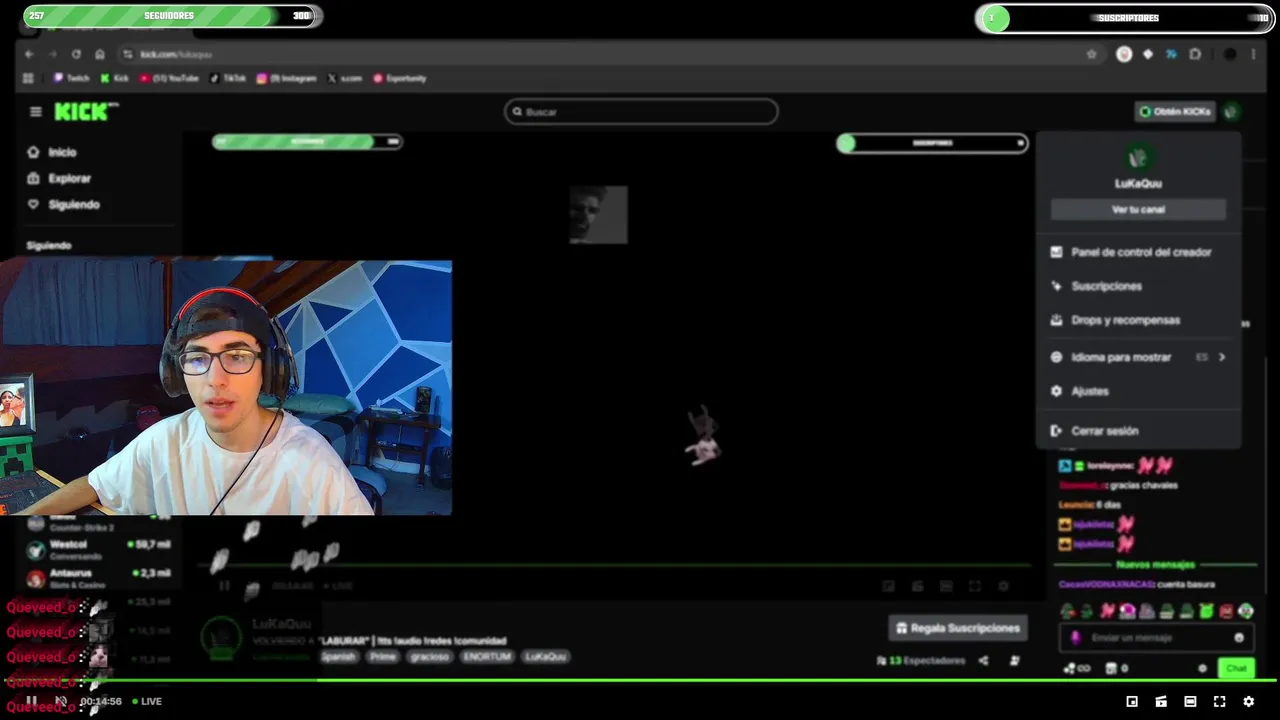
Task: Click the Prime tag
Action: click(383, 657)
